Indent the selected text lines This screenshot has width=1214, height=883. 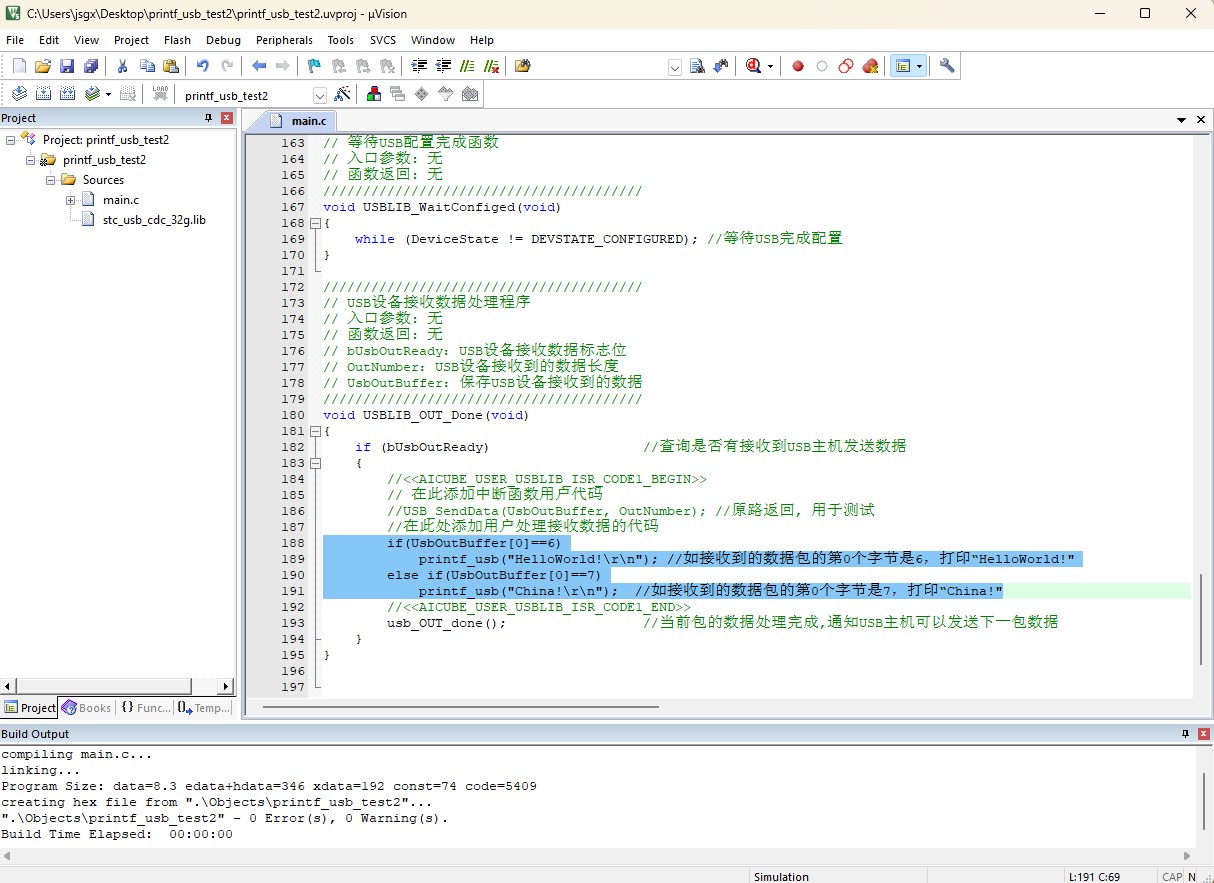(x=419, y=66)
